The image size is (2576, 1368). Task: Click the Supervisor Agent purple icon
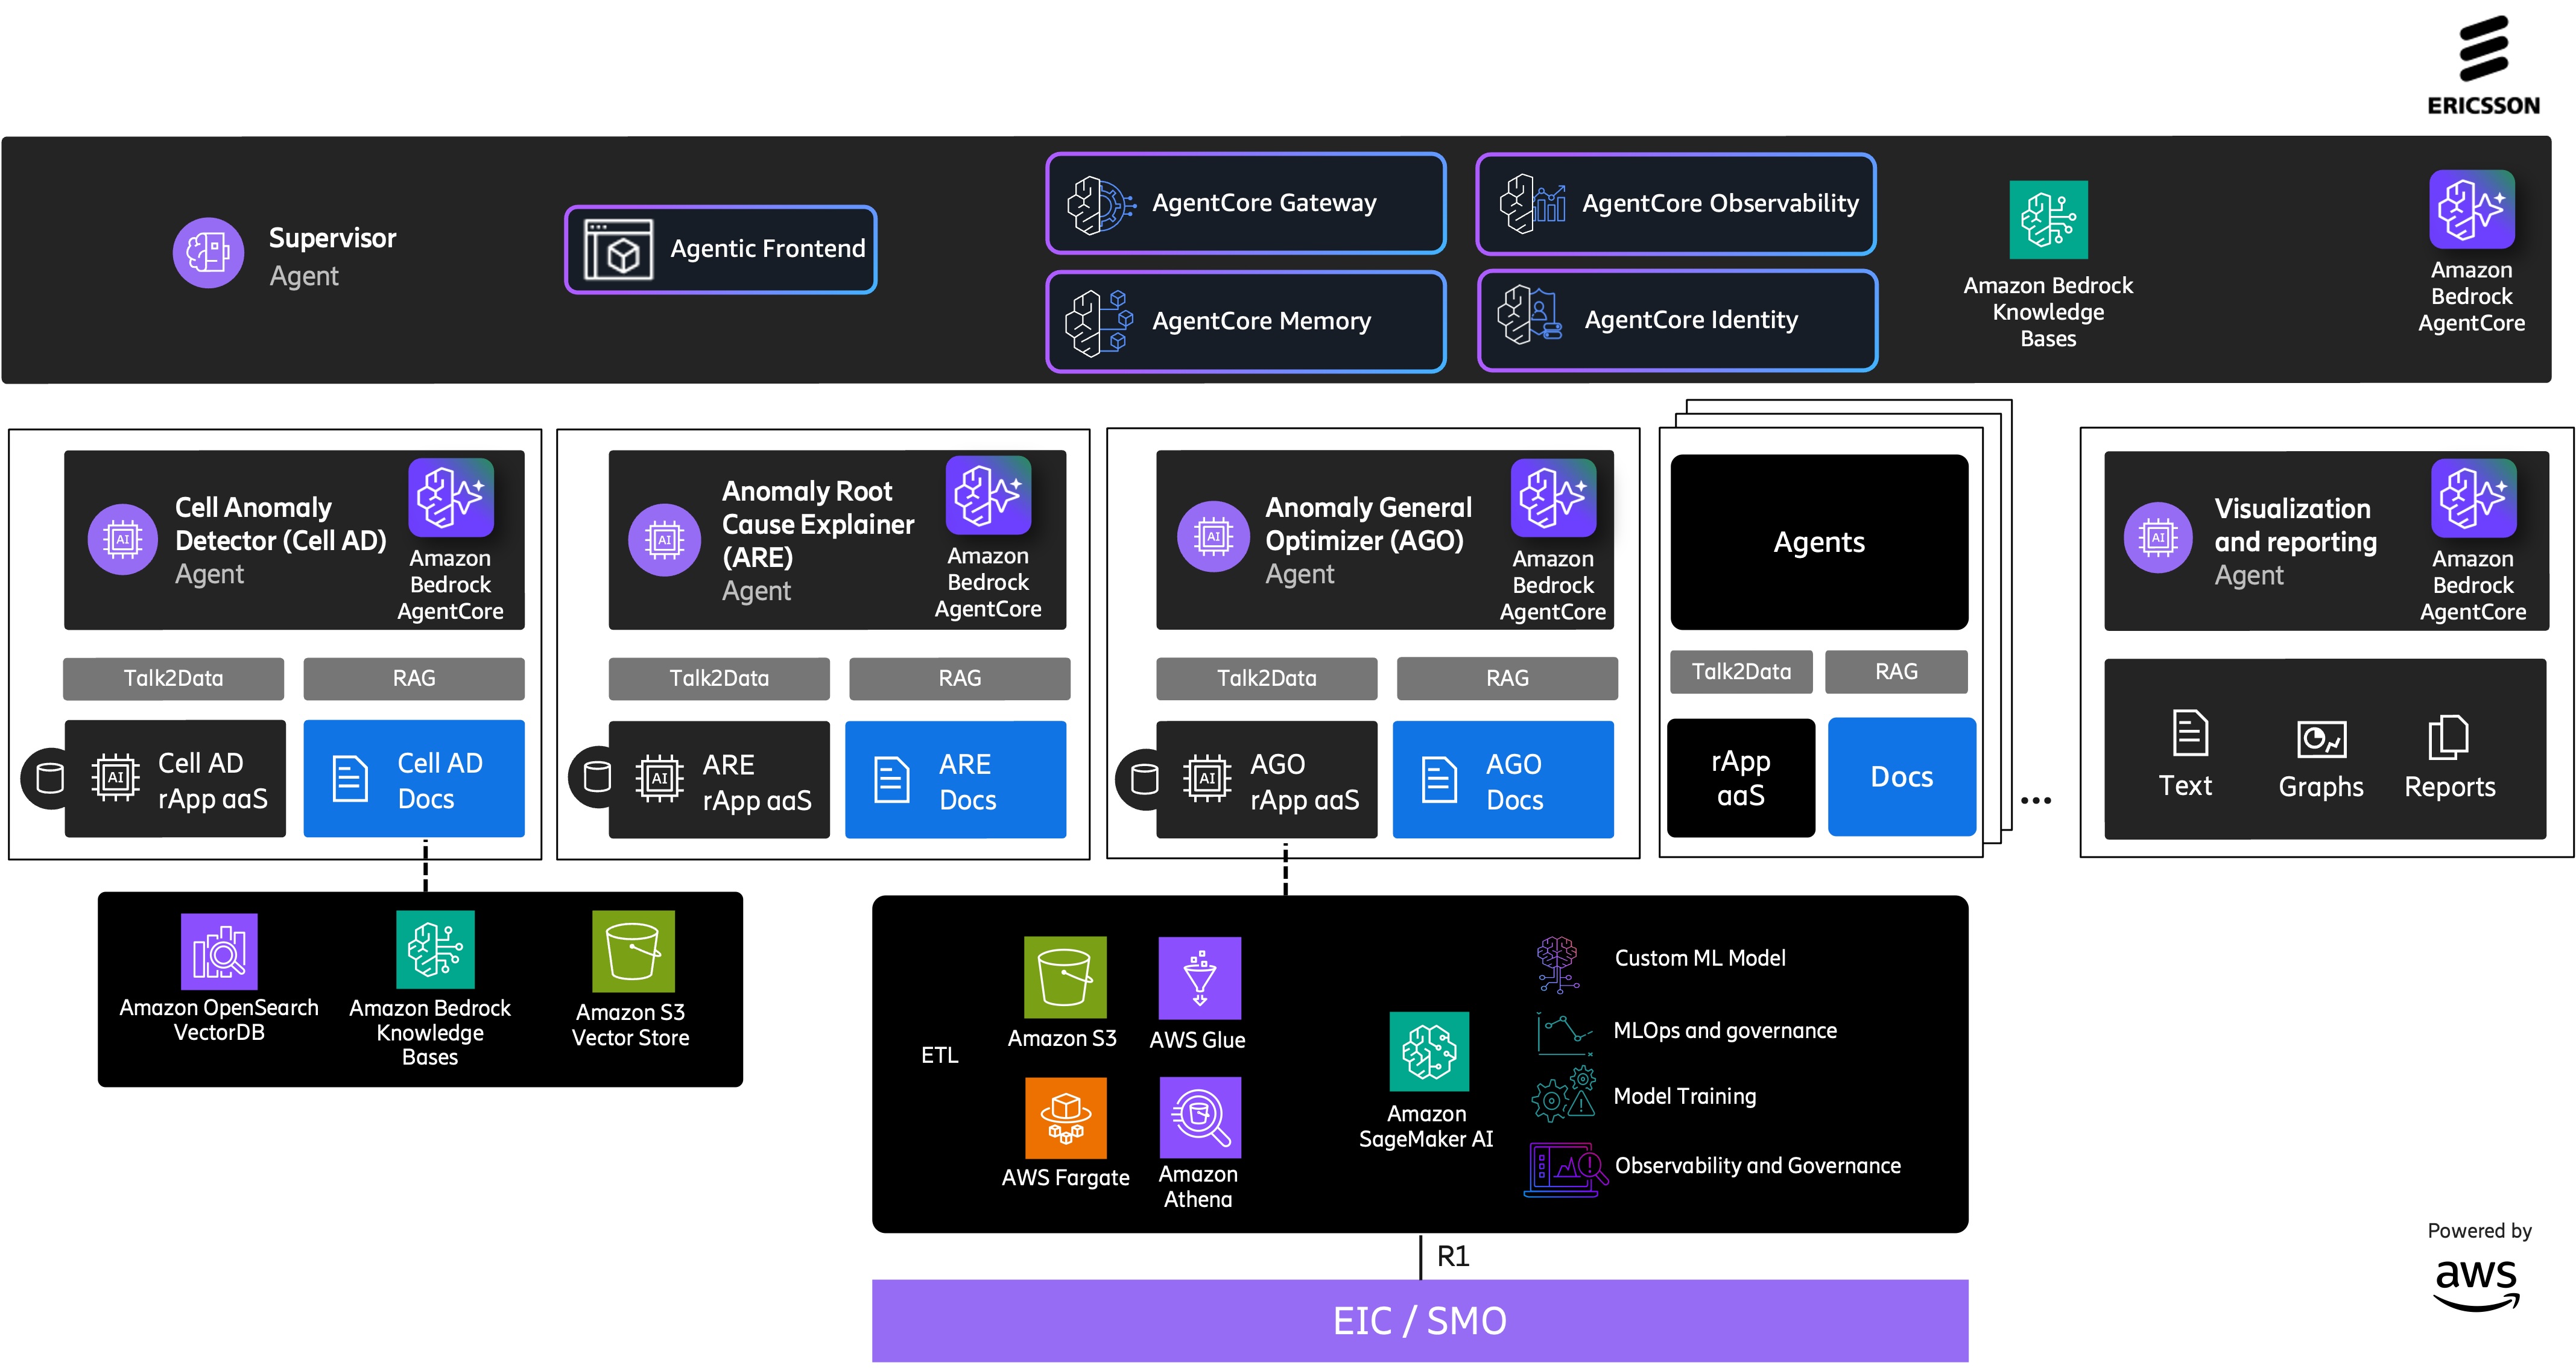pyautogui.click(x=208, y=253)
